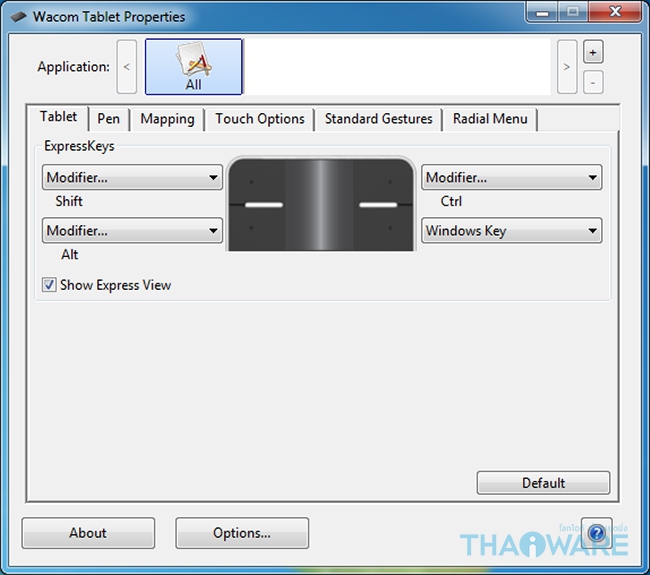
Task: Go to Standard Gestures tab
Action: click(378, 119)
